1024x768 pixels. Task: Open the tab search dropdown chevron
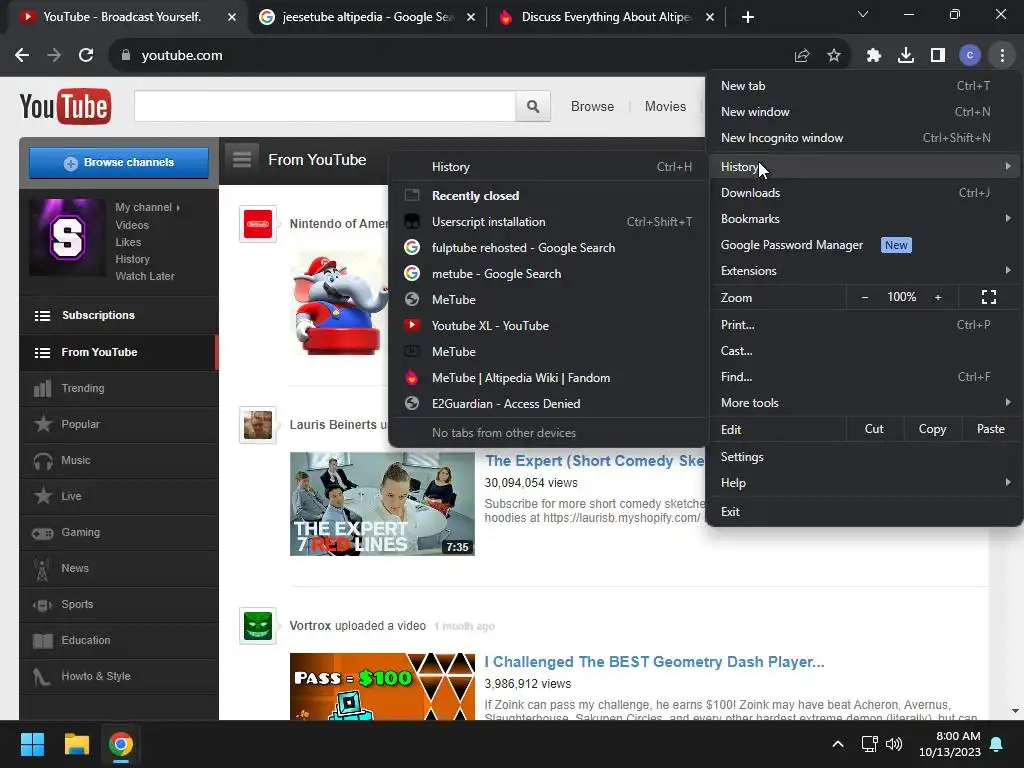pos(863,14)
